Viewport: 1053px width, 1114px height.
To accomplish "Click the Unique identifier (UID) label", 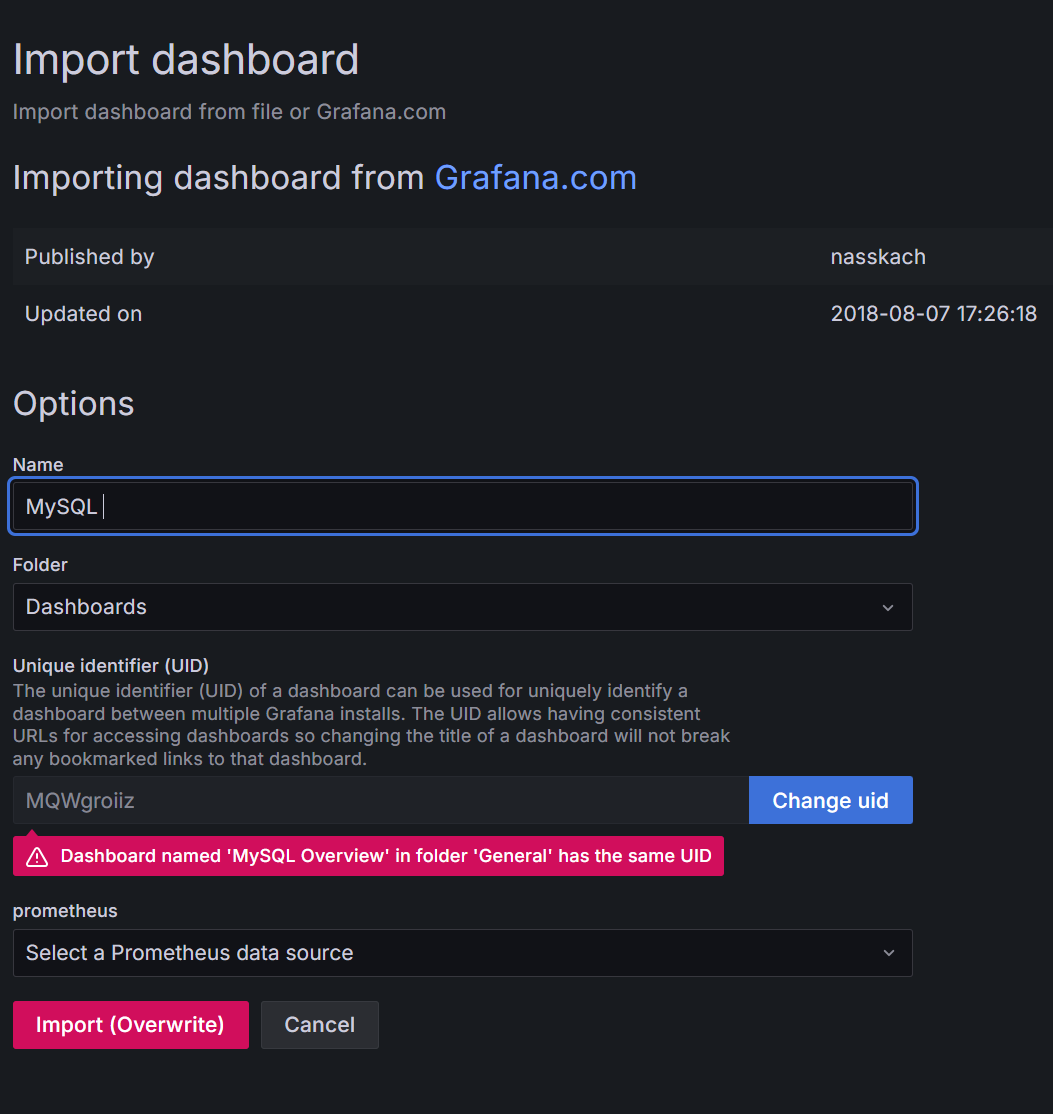I will [x=111, y=666].
